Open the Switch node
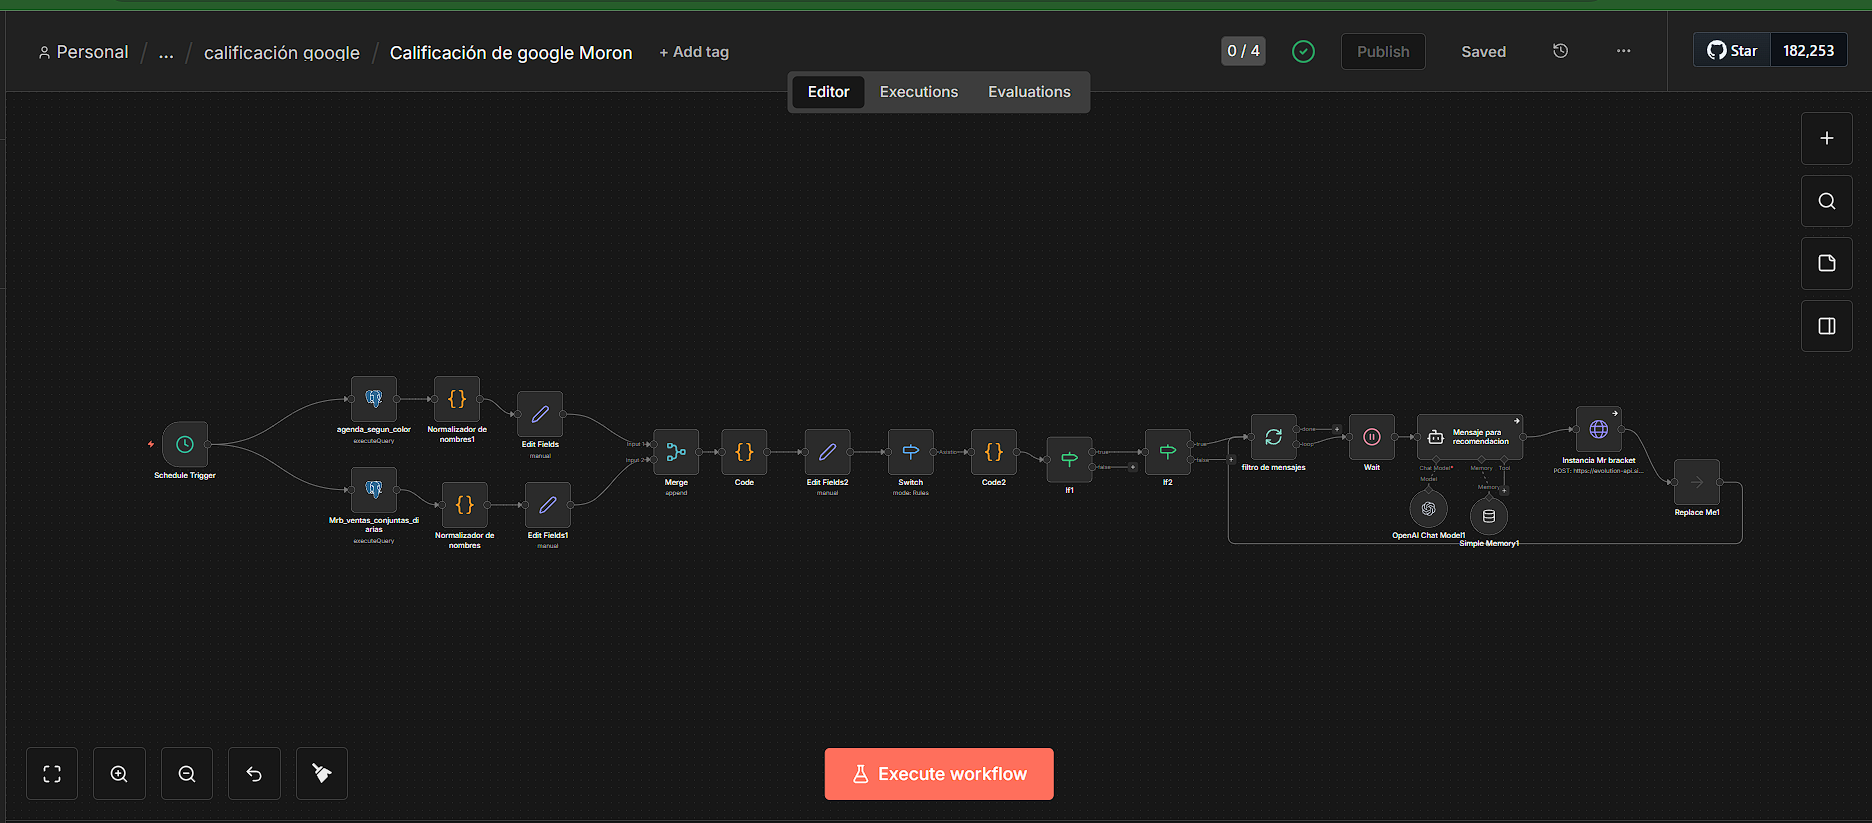This screenshot has width=1872, height=823. click(x=910, y=452)
